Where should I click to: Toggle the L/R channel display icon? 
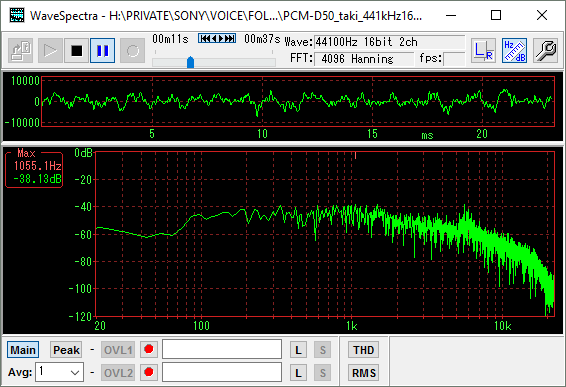coord(483,51)
